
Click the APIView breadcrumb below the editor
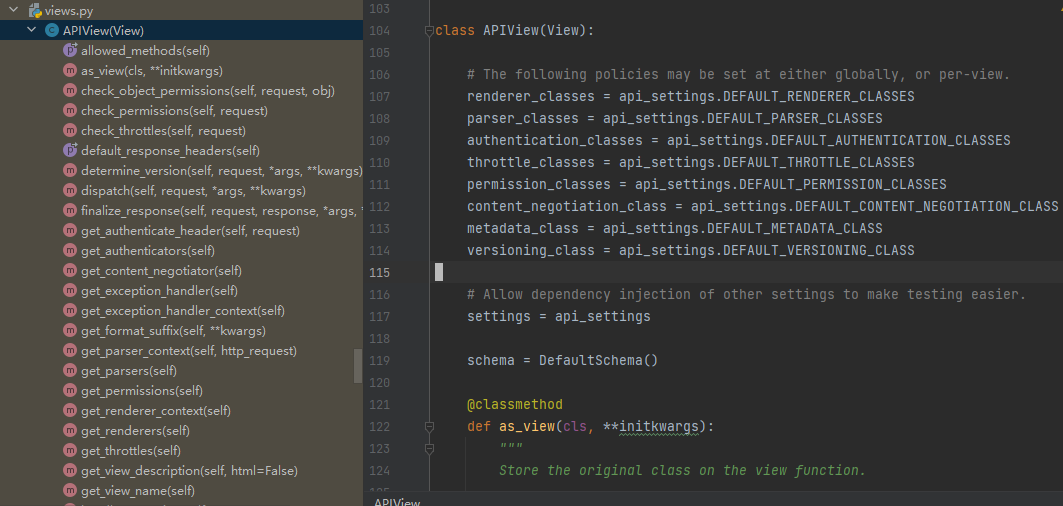click(397, 503)
